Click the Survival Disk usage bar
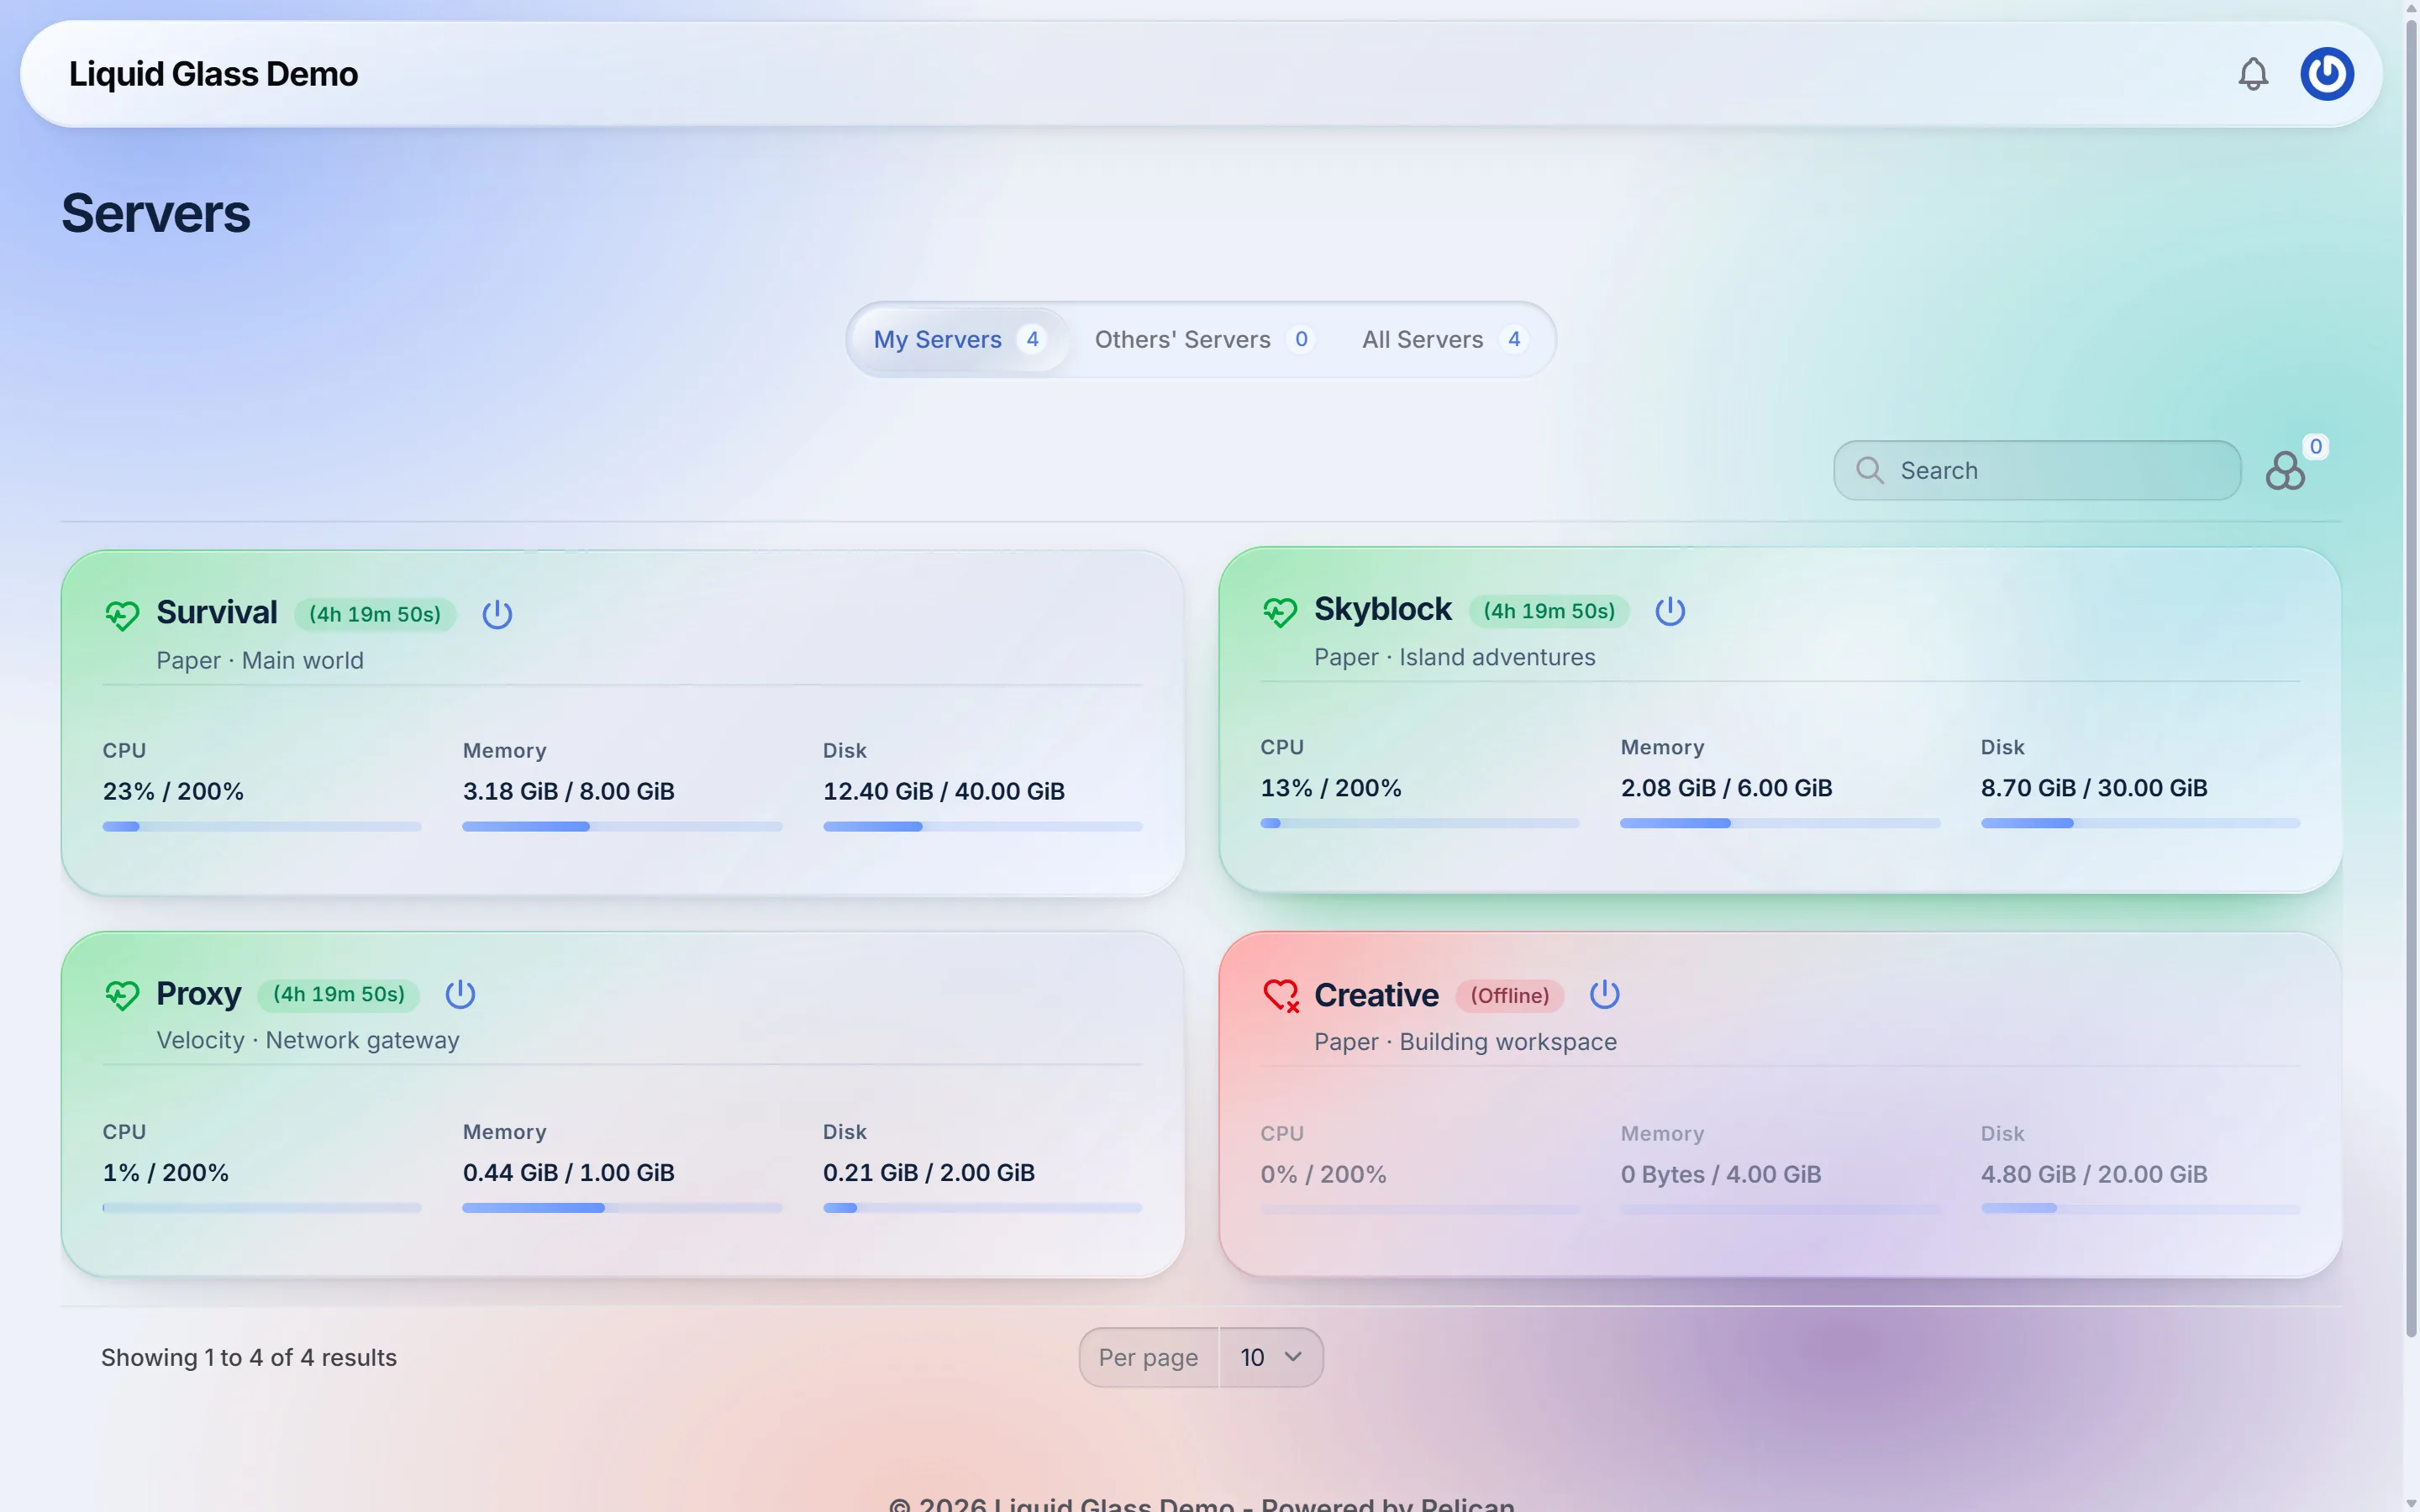Image resolution: width=2420 pixels, height=1512 pixels. point(982,827)
